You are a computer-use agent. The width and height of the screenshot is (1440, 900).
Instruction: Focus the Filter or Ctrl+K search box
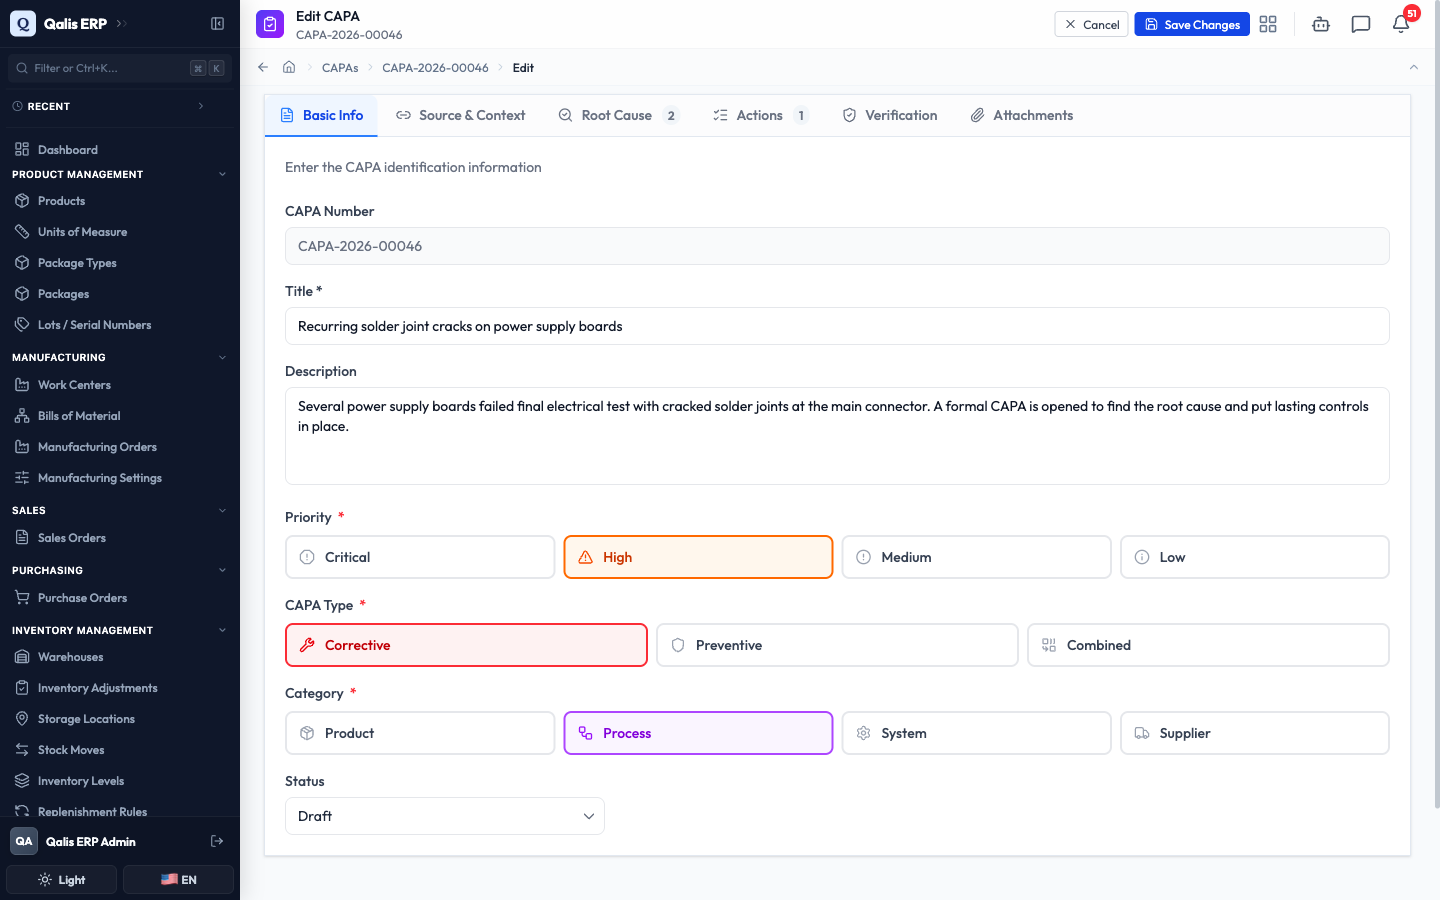coord(119,68)
